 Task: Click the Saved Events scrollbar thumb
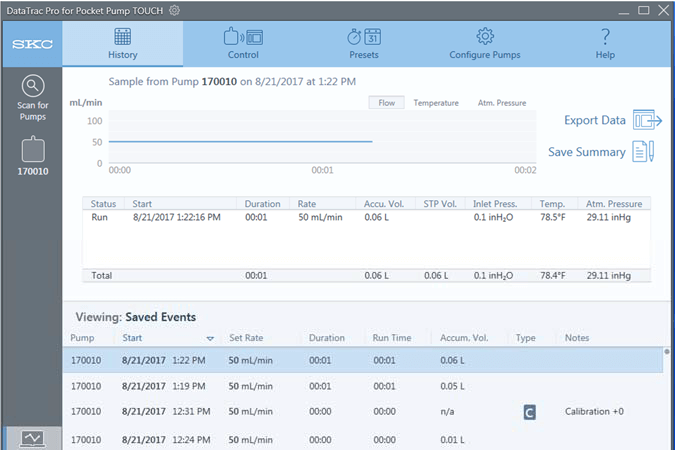click(667, 351)
